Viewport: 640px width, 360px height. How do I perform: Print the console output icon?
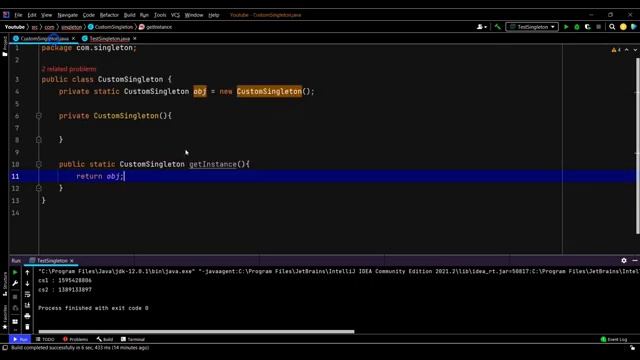(27, 316)
